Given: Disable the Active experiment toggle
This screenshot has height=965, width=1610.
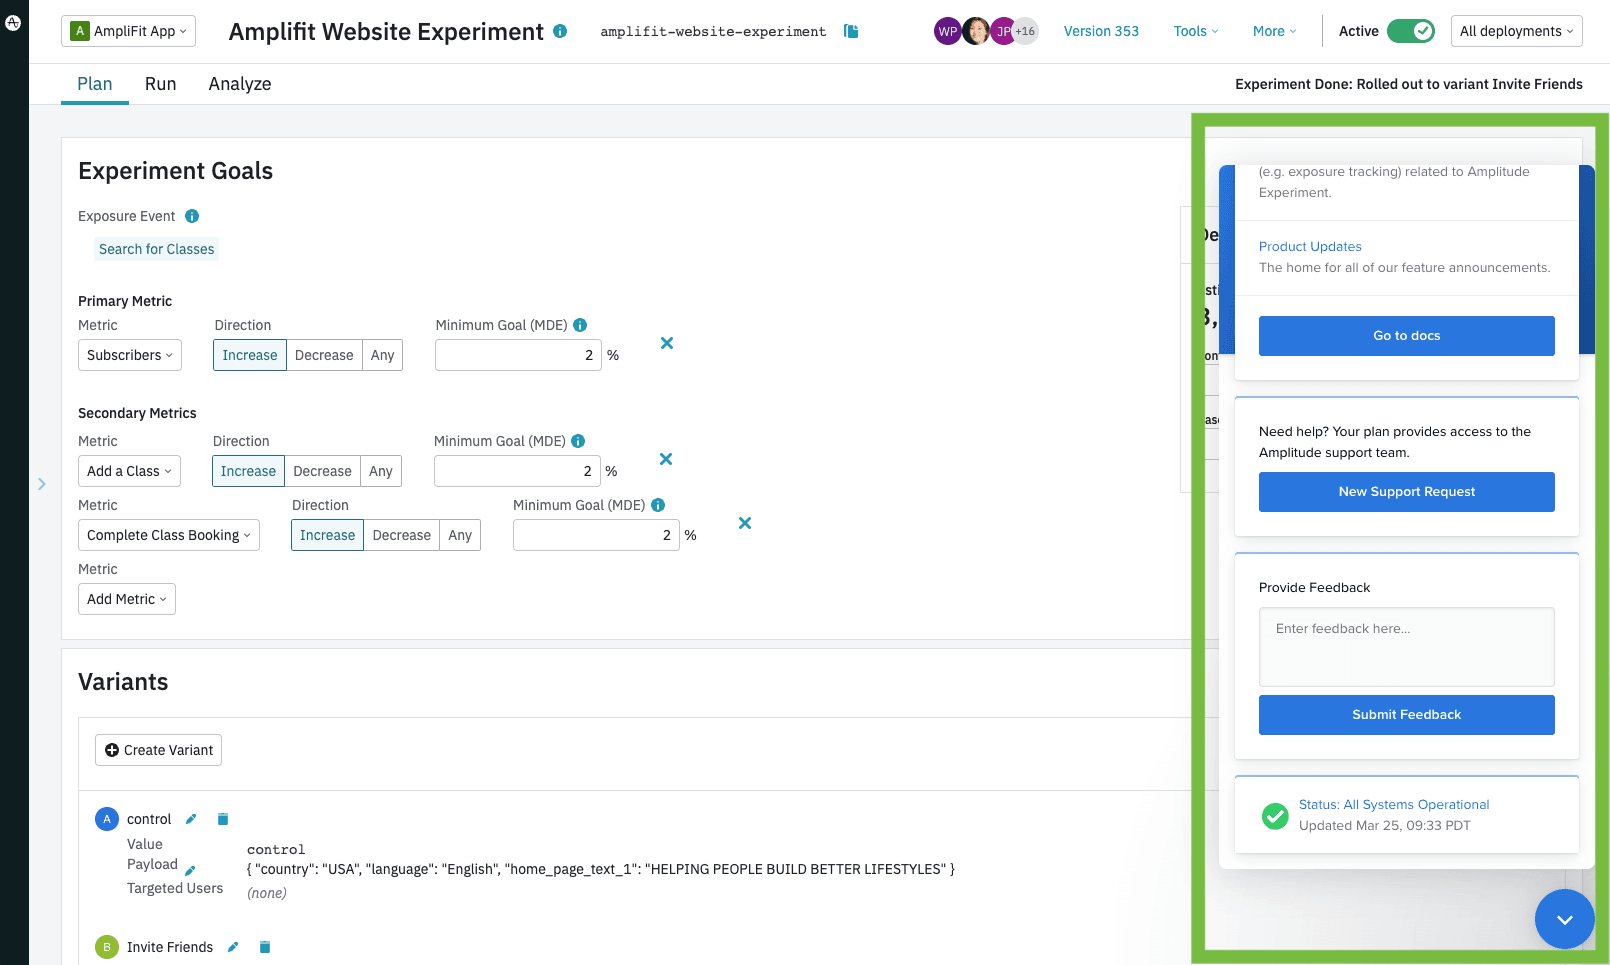Looking at the screenshot, I should tap(1412, 31).
